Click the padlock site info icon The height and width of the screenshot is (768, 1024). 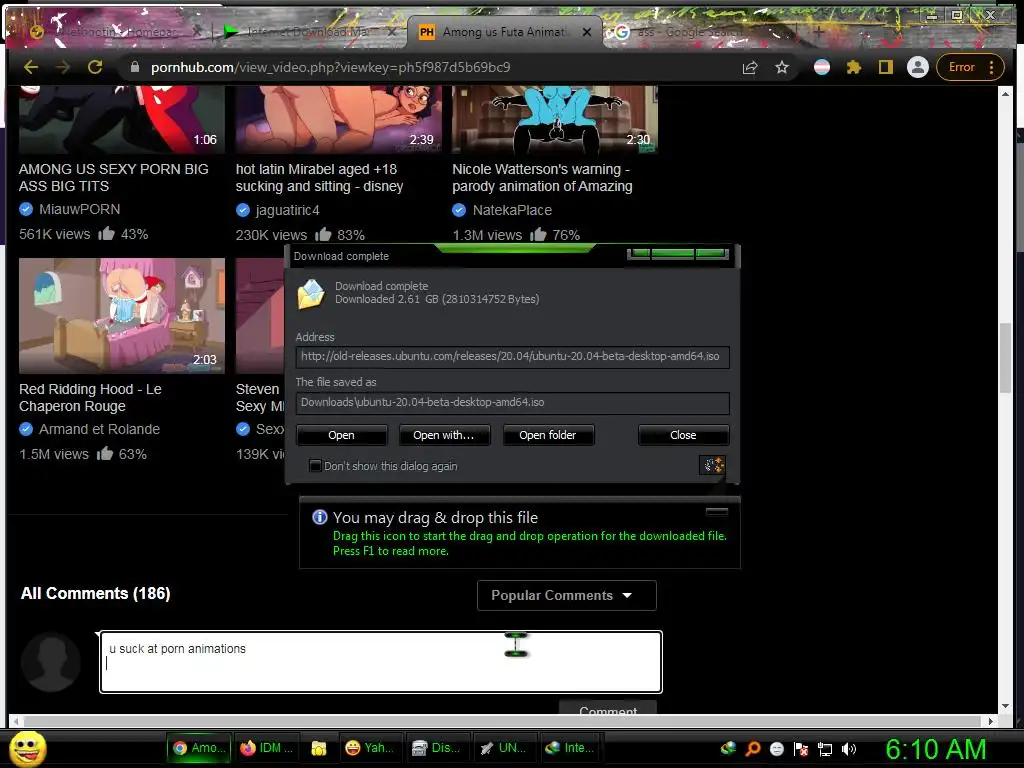coord(135,67)
